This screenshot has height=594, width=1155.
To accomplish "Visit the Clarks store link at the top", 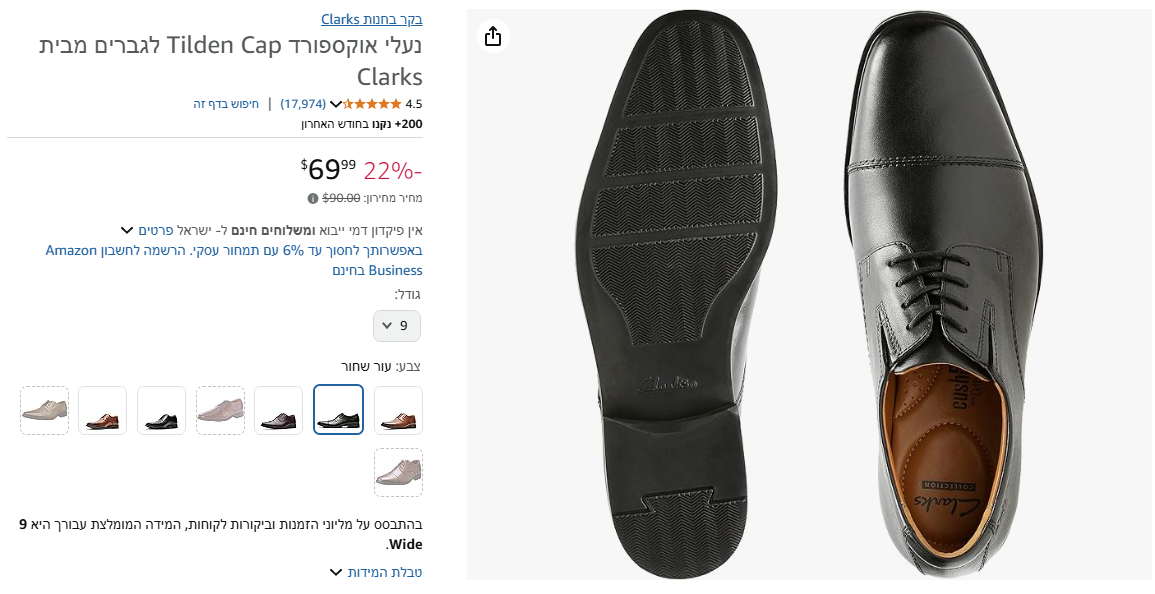I will pos(372,19).
